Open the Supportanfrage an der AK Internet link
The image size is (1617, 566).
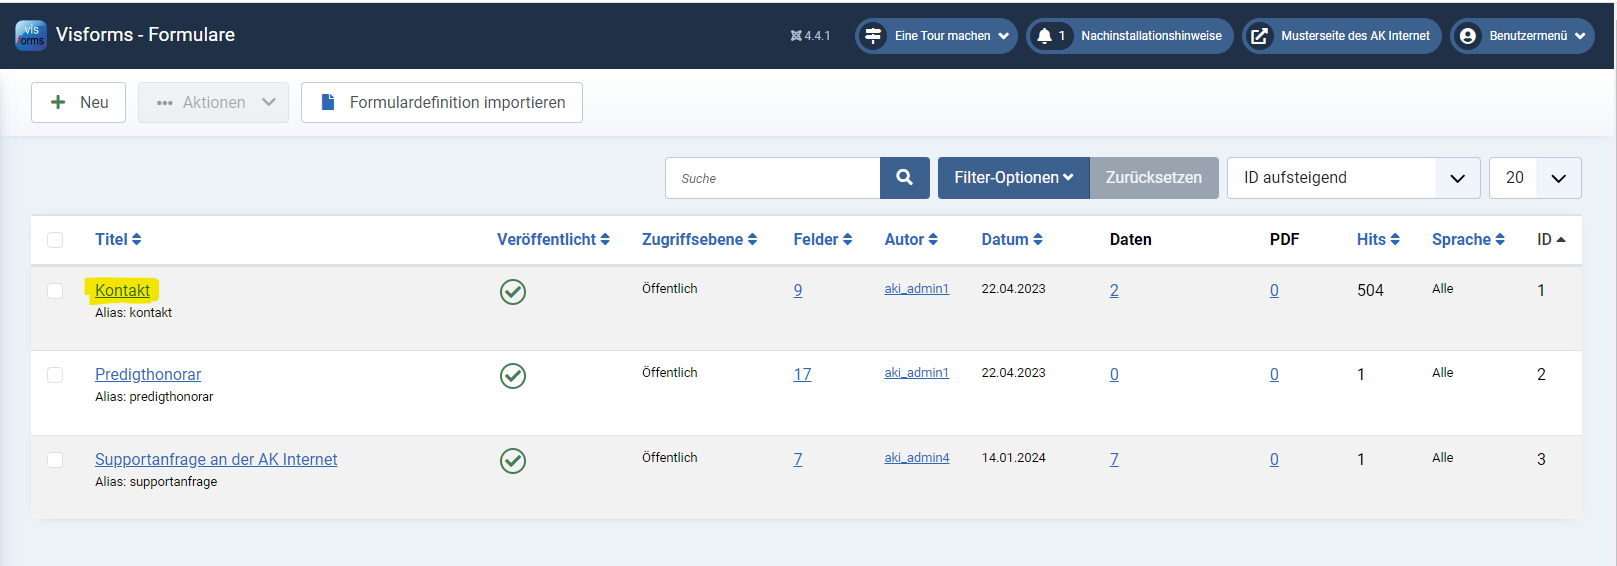[216, 459]
